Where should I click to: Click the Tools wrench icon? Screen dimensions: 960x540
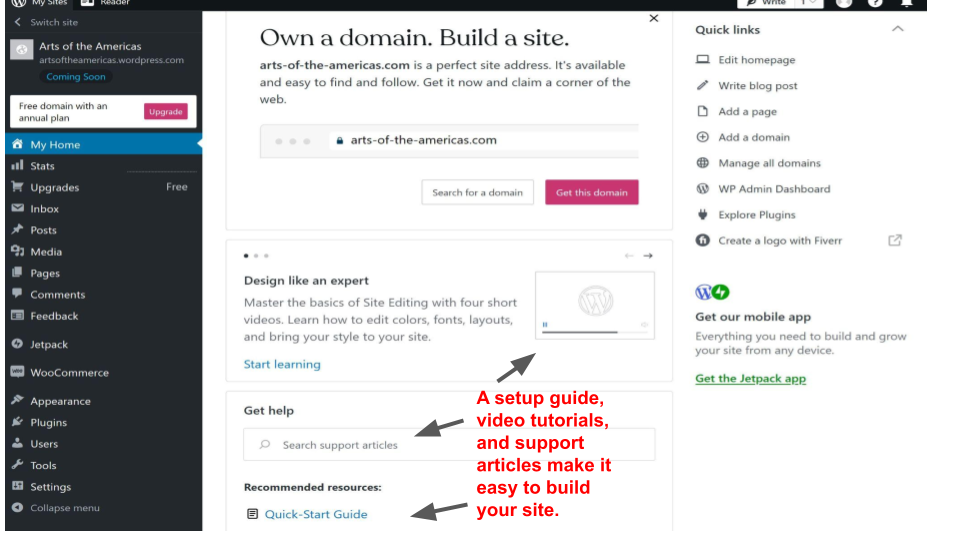click(x=17, y=465)
